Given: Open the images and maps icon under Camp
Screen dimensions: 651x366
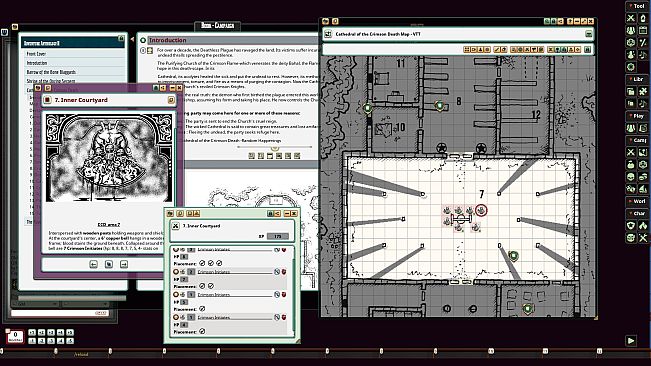Looking at the screenshot, I should pyautogui.click(x=643, y=152).
